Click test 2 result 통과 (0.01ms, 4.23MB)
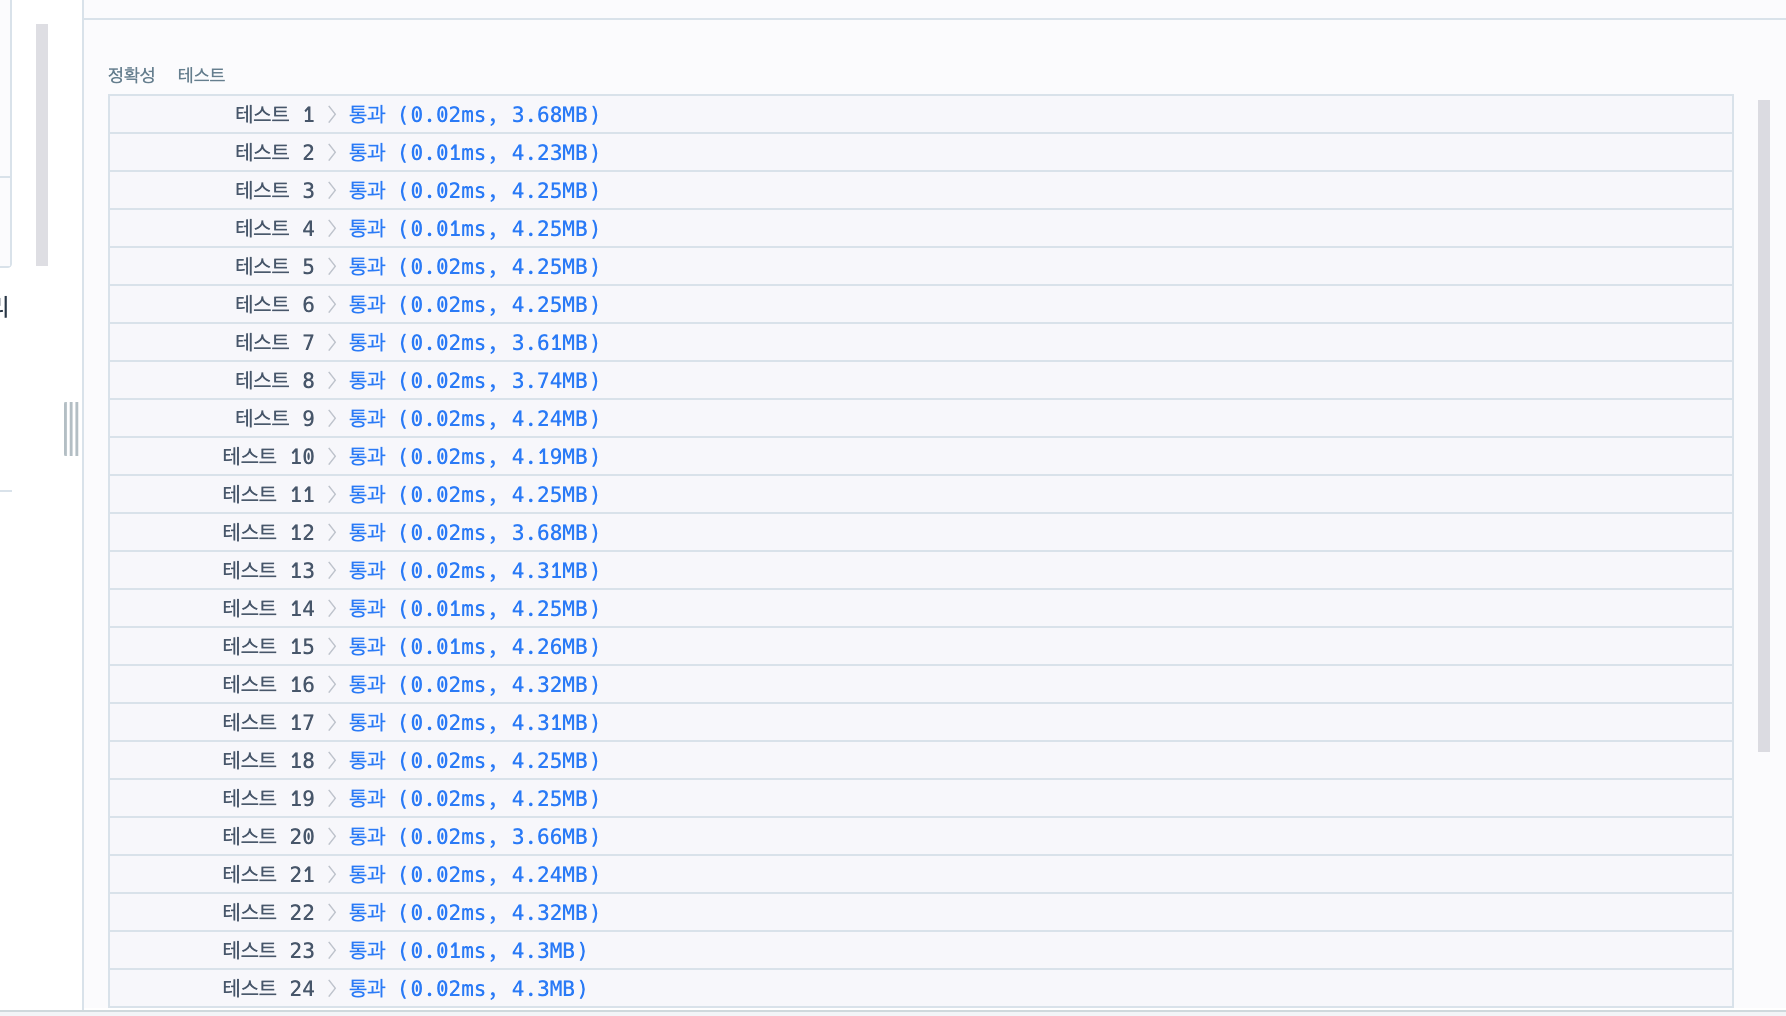Viewport: 1786px width, 1016px height. pos(474,153)
